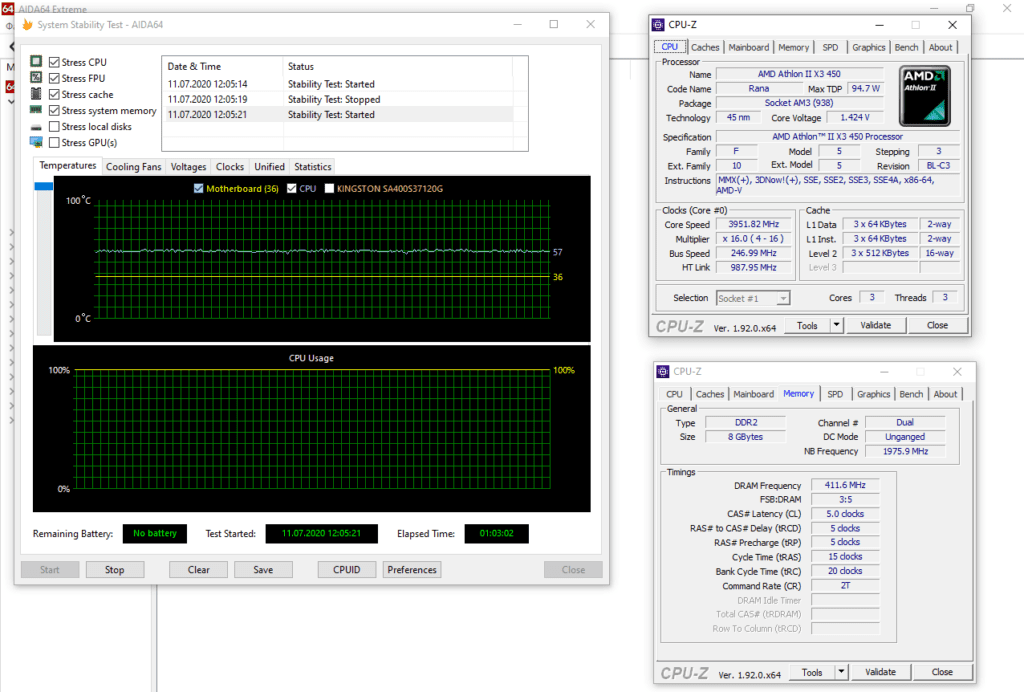
Task: Click the Bus Speed value 246.99 MHz
Action: 754,253
